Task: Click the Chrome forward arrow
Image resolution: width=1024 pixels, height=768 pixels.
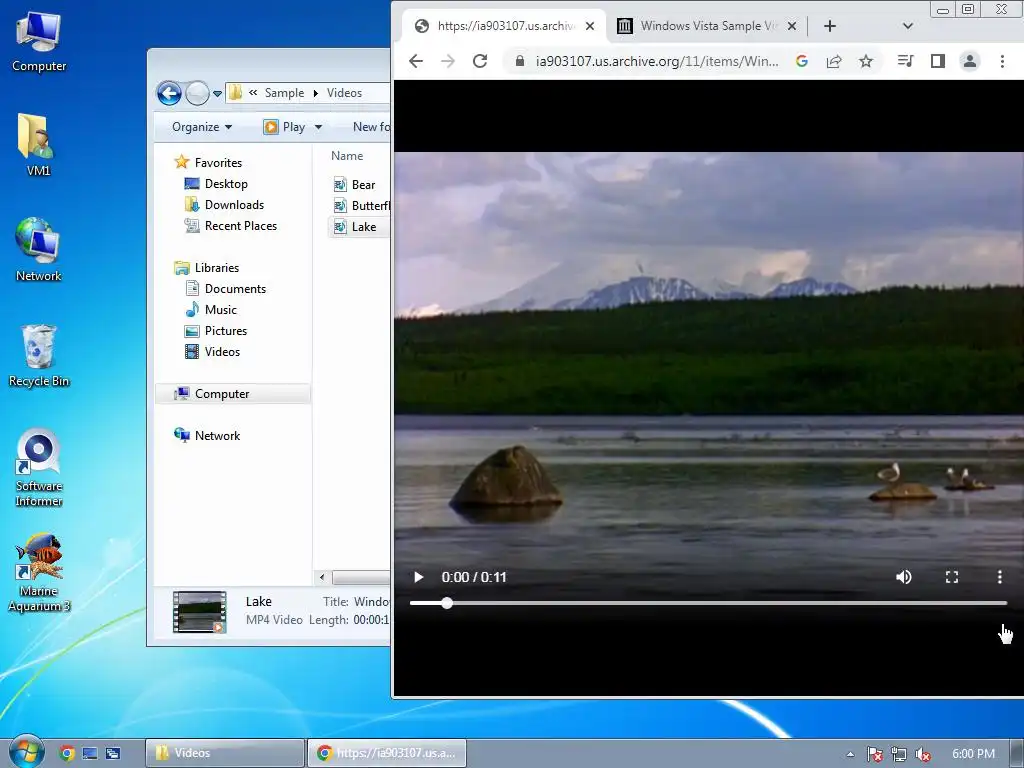Action: coord(448,61)
